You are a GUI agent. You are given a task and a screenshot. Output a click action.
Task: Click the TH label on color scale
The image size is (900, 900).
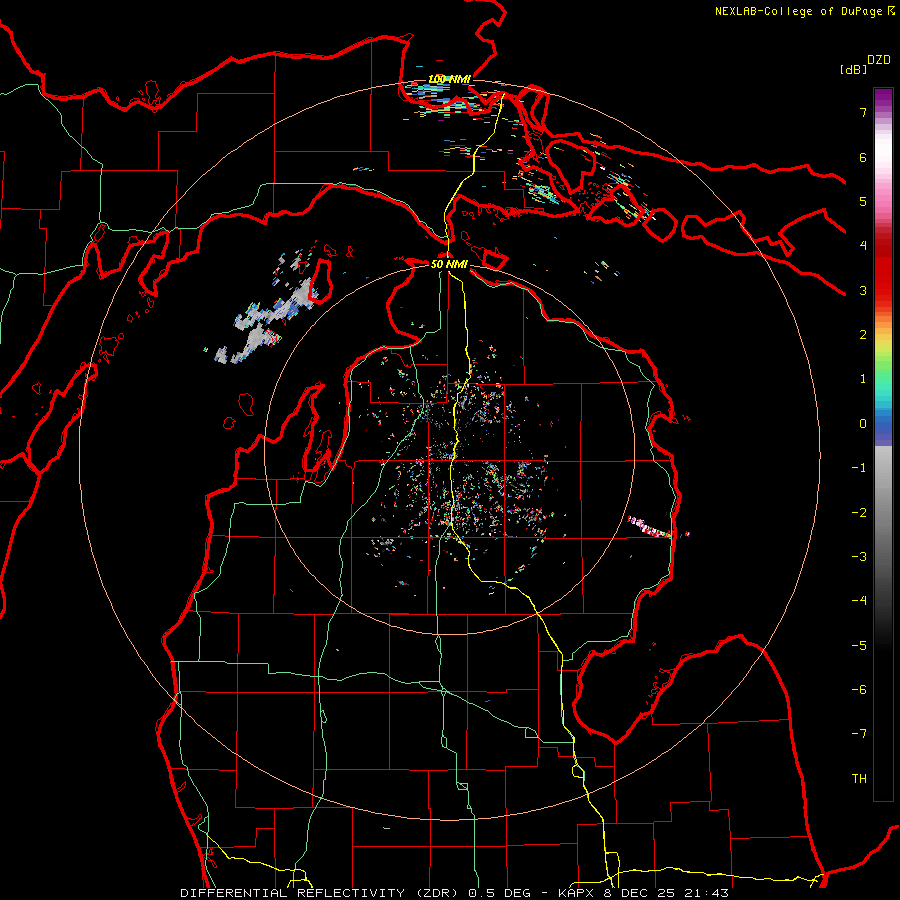(x=859, y=779)
